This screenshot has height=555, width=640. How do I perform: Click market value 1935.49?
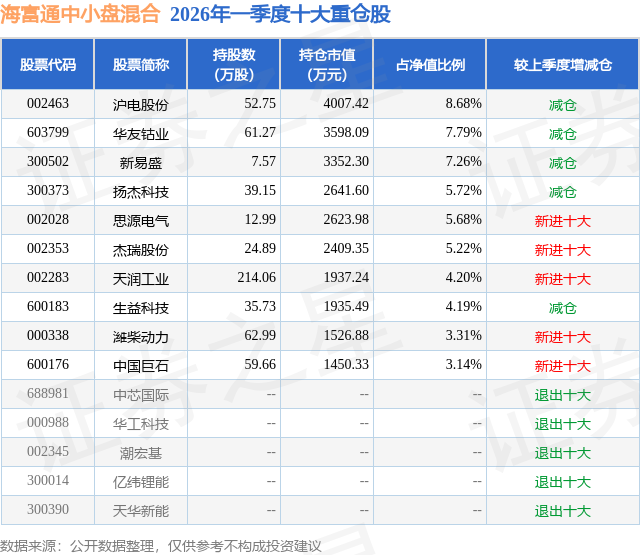coord(346,306)
